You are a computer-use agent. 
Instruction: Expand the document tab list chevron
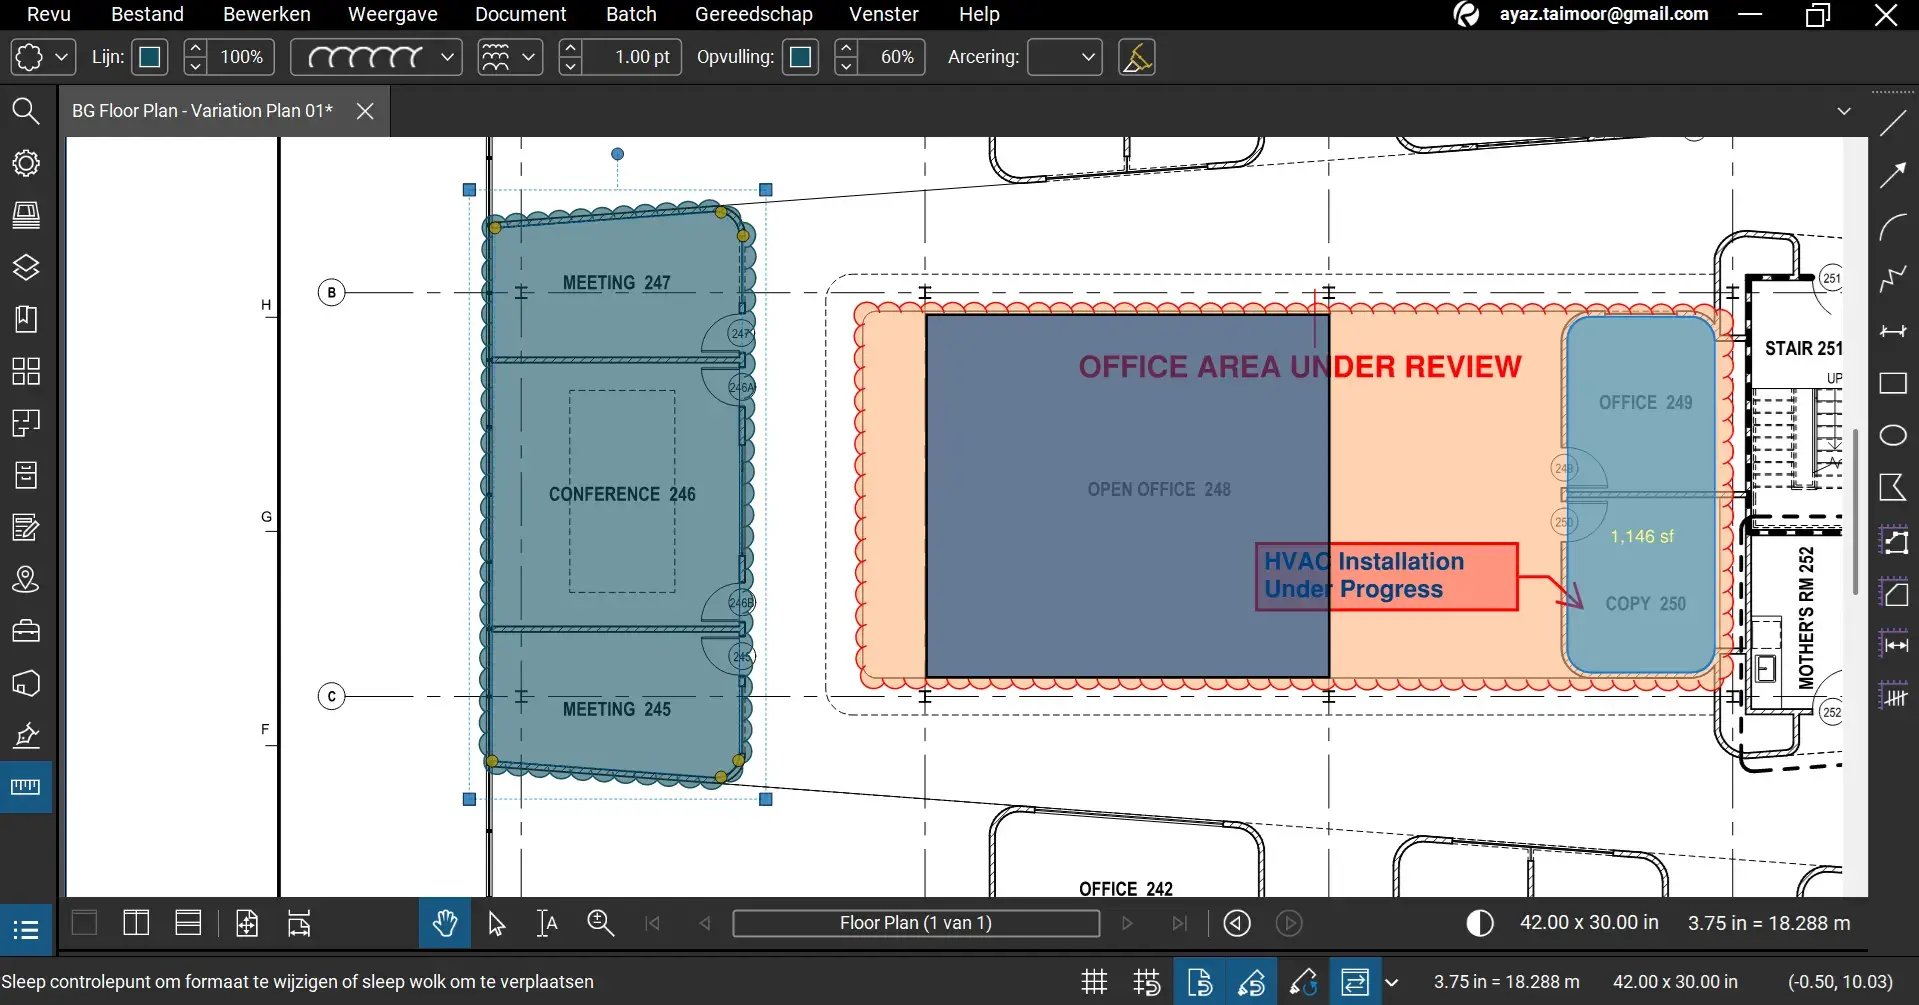coord(1844,111)
